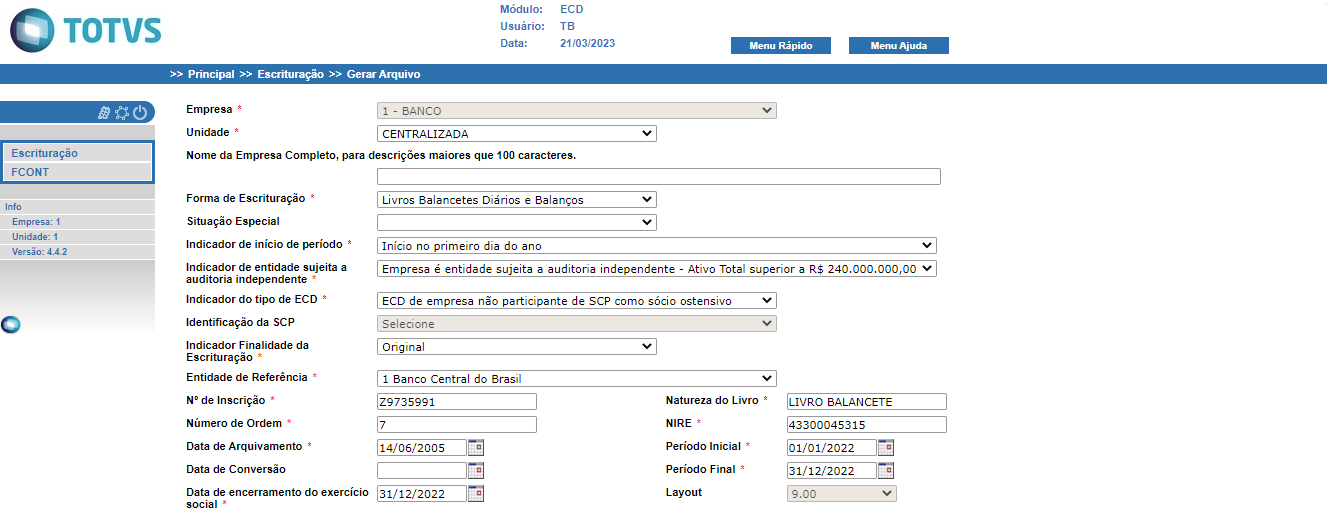Click the TOTVS logo
The image size is (1327, 521).
[x=86, y=30]
